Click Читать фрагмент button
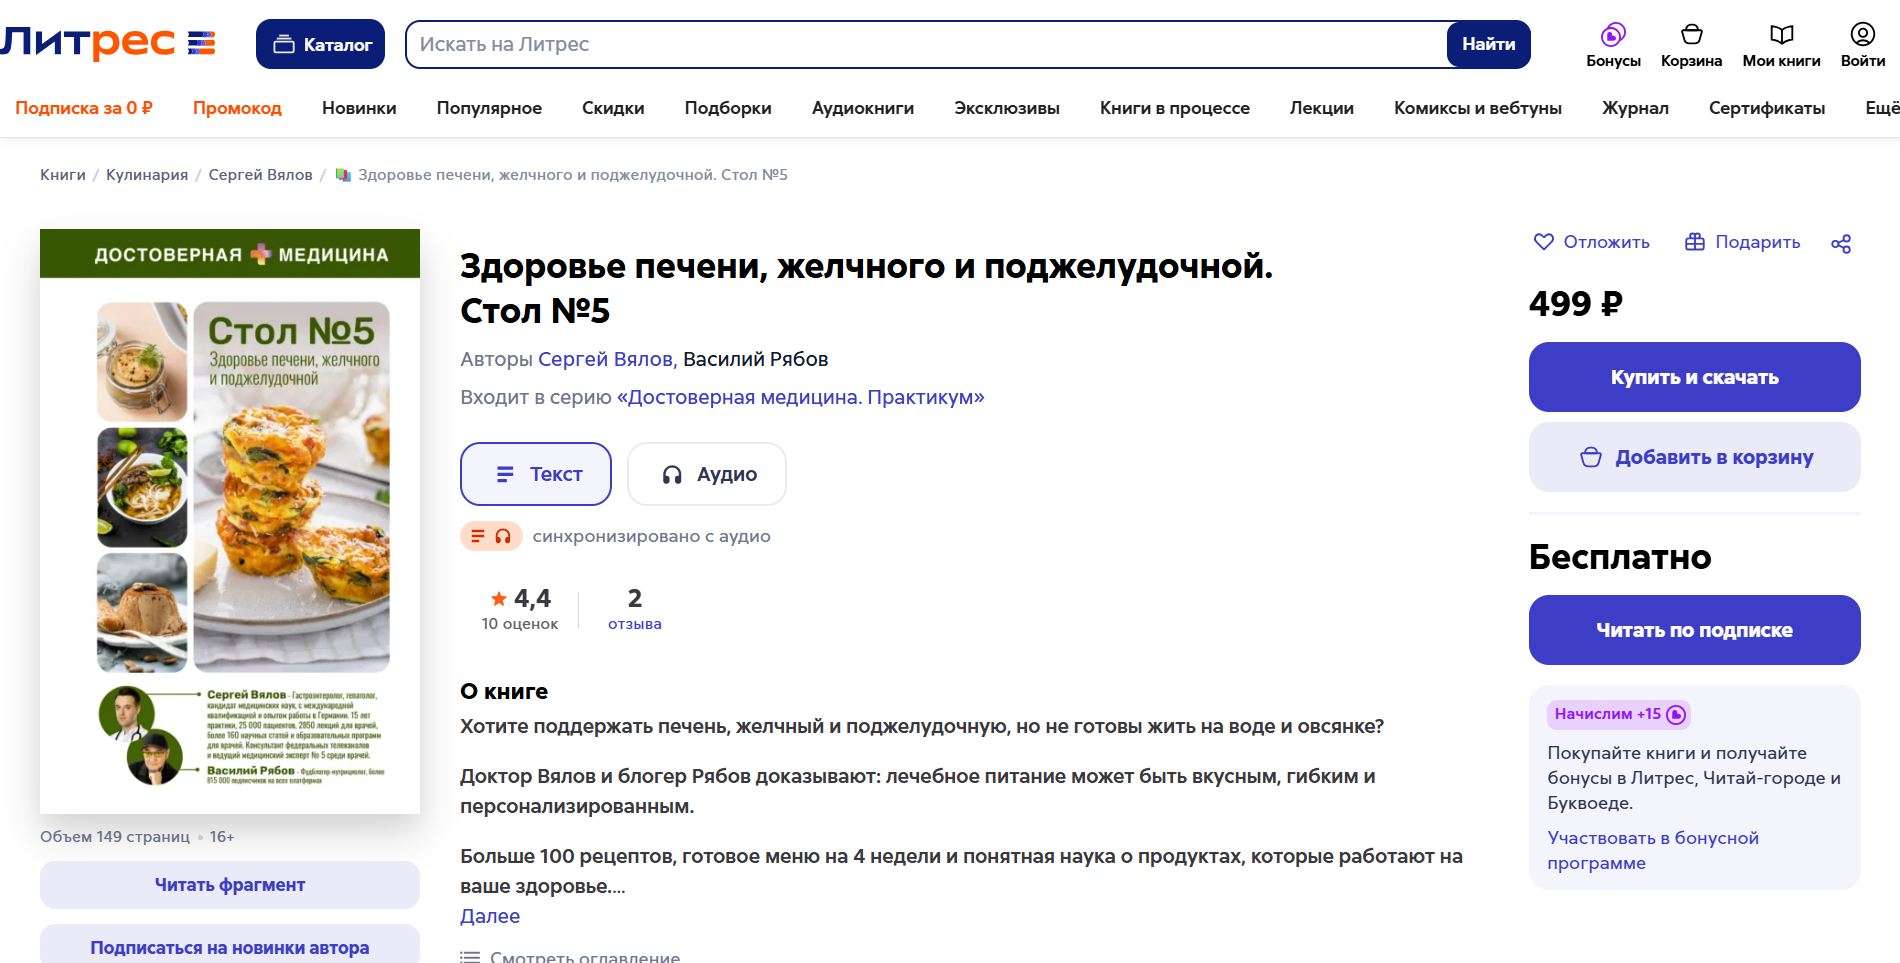 coord(230,885)
